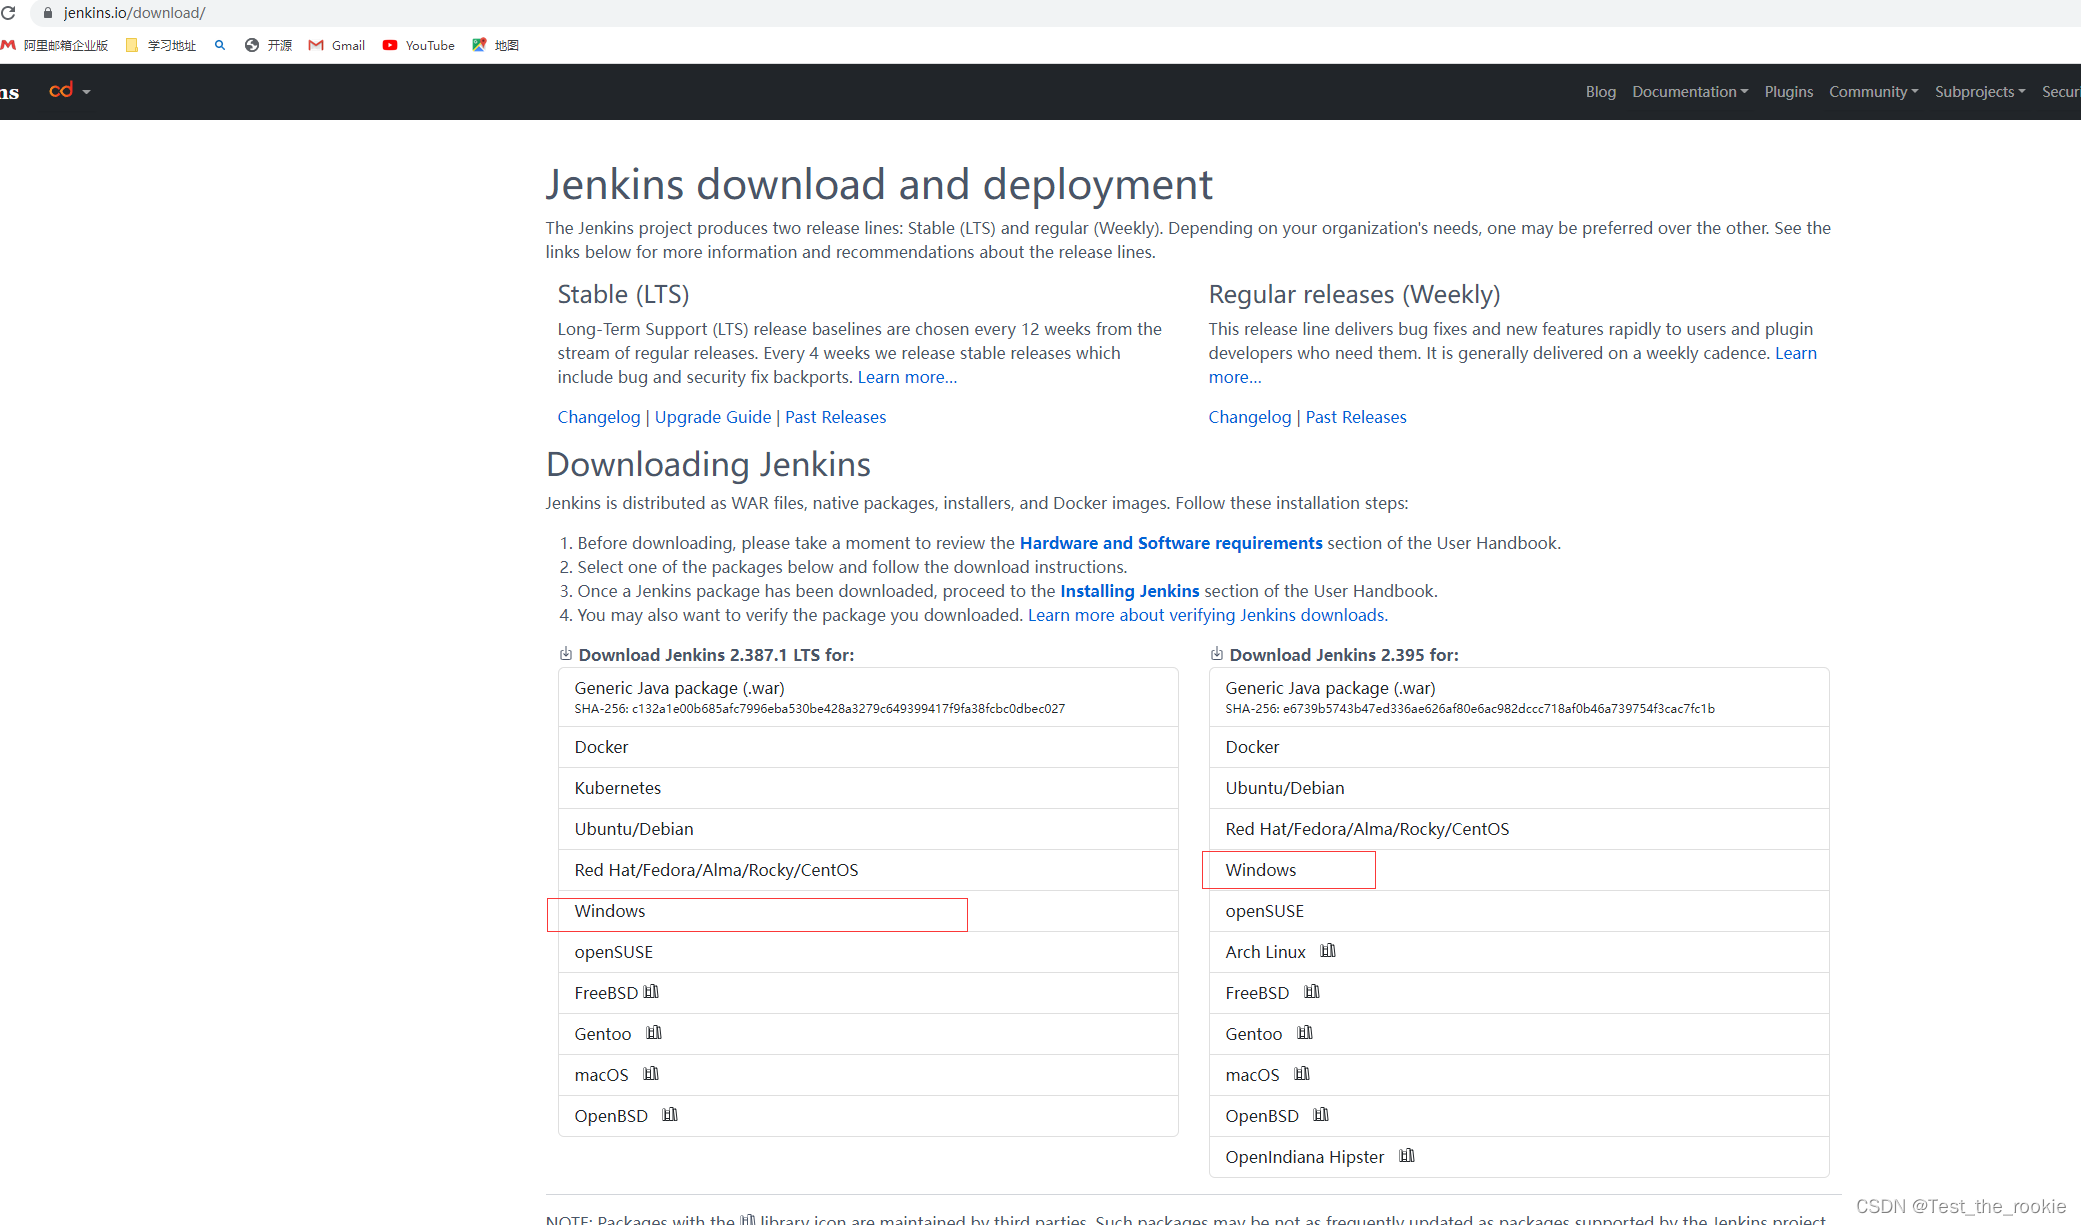
Task: Click the padlock site info icon
Action: point(47,13)
